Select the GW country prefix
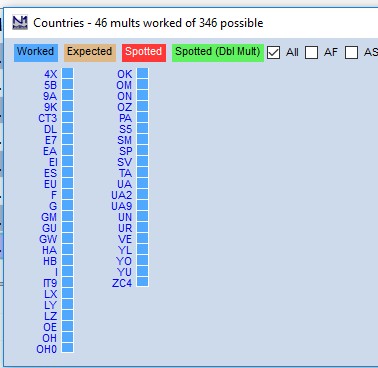Image resolution: width=378 pixels, height=368 pixels. point(48,239)
